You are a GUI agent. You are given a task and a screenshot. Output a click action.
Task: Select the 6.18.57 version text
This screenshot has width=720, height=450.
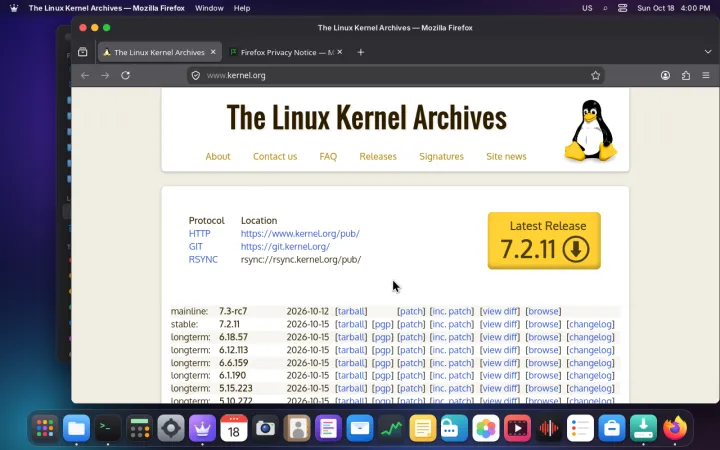pos(233,337)
